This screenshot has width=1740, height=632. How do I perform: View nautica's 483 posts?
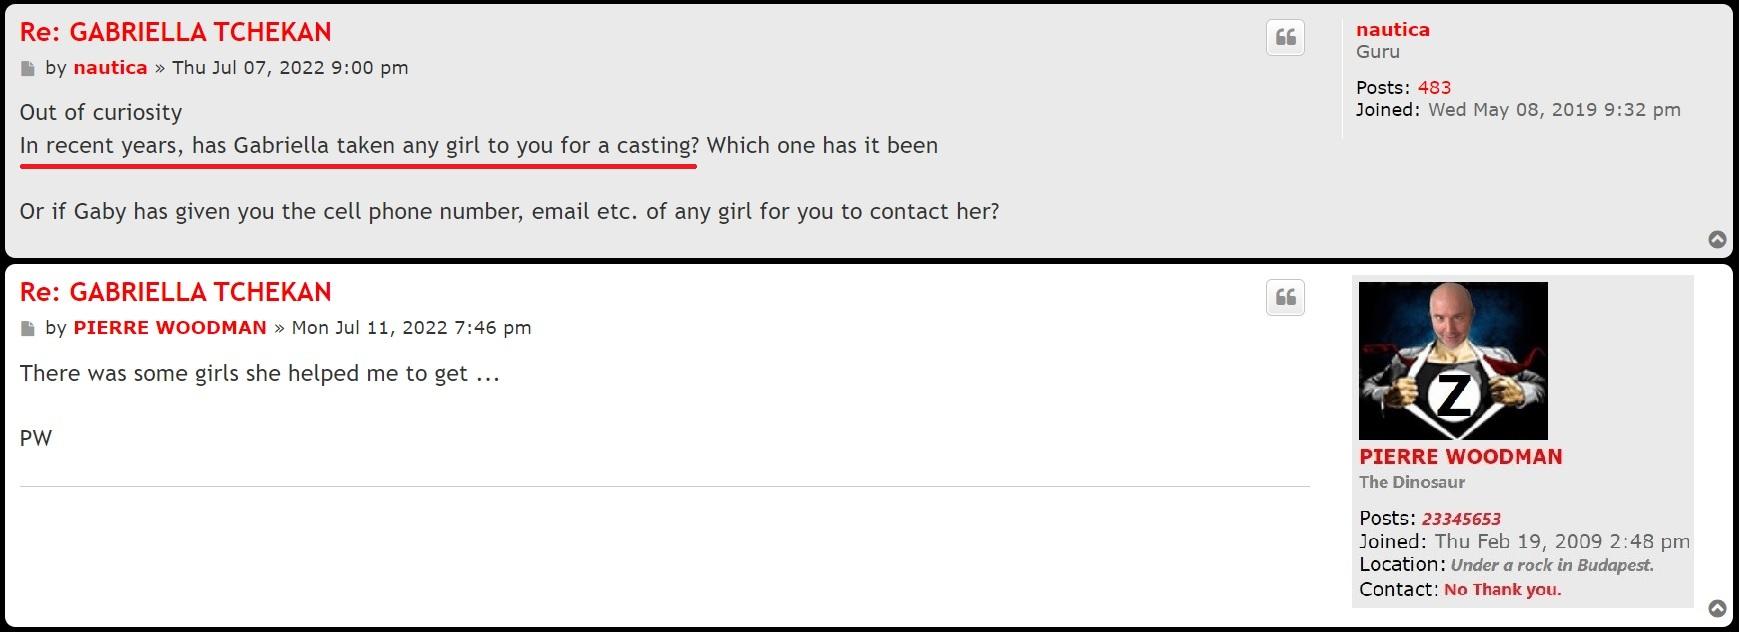1434,88
